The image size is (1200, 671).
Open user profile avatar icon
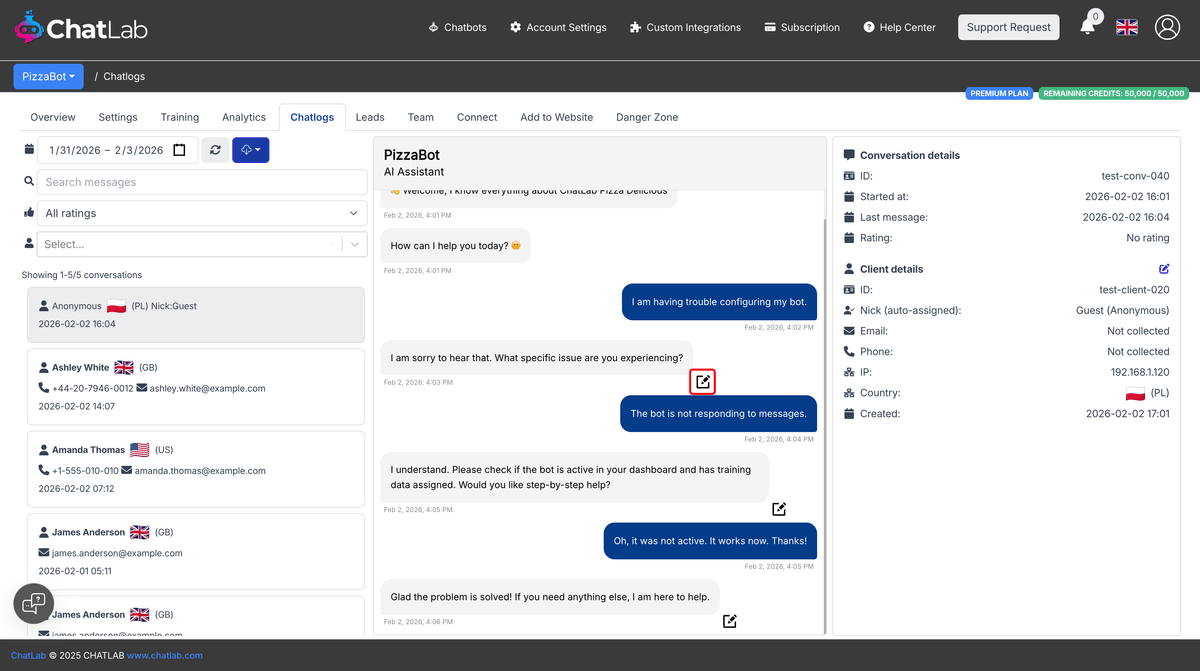(1167, 27)
